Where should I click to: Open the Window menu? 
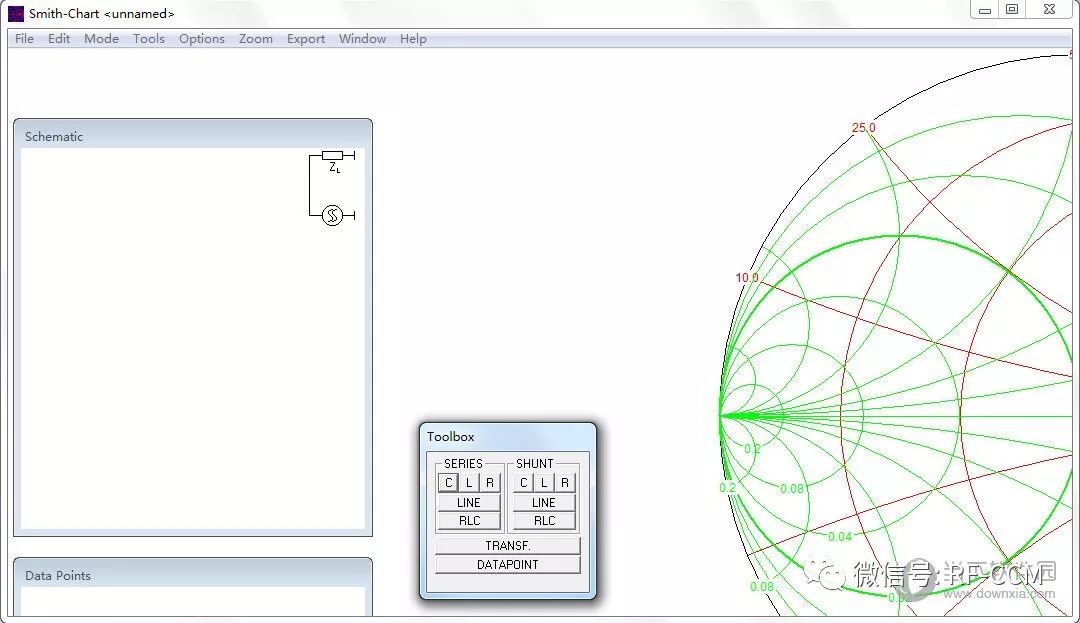pos(362,39)
